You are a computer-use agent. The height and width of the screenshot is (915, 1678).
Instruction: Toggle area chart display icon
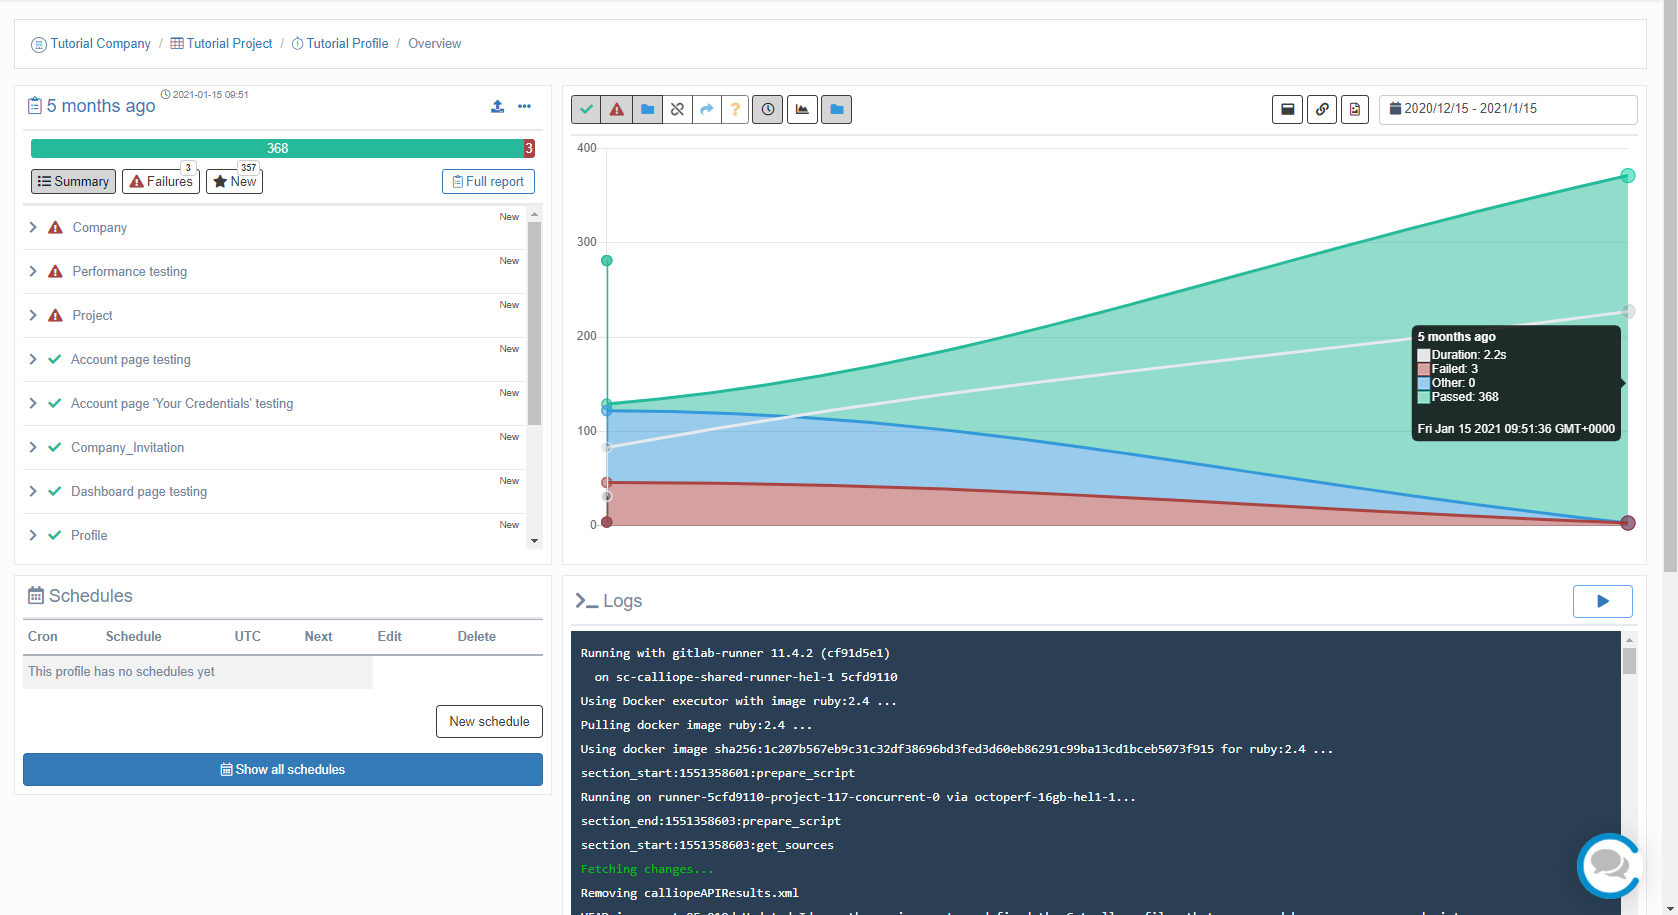point(802,109)
